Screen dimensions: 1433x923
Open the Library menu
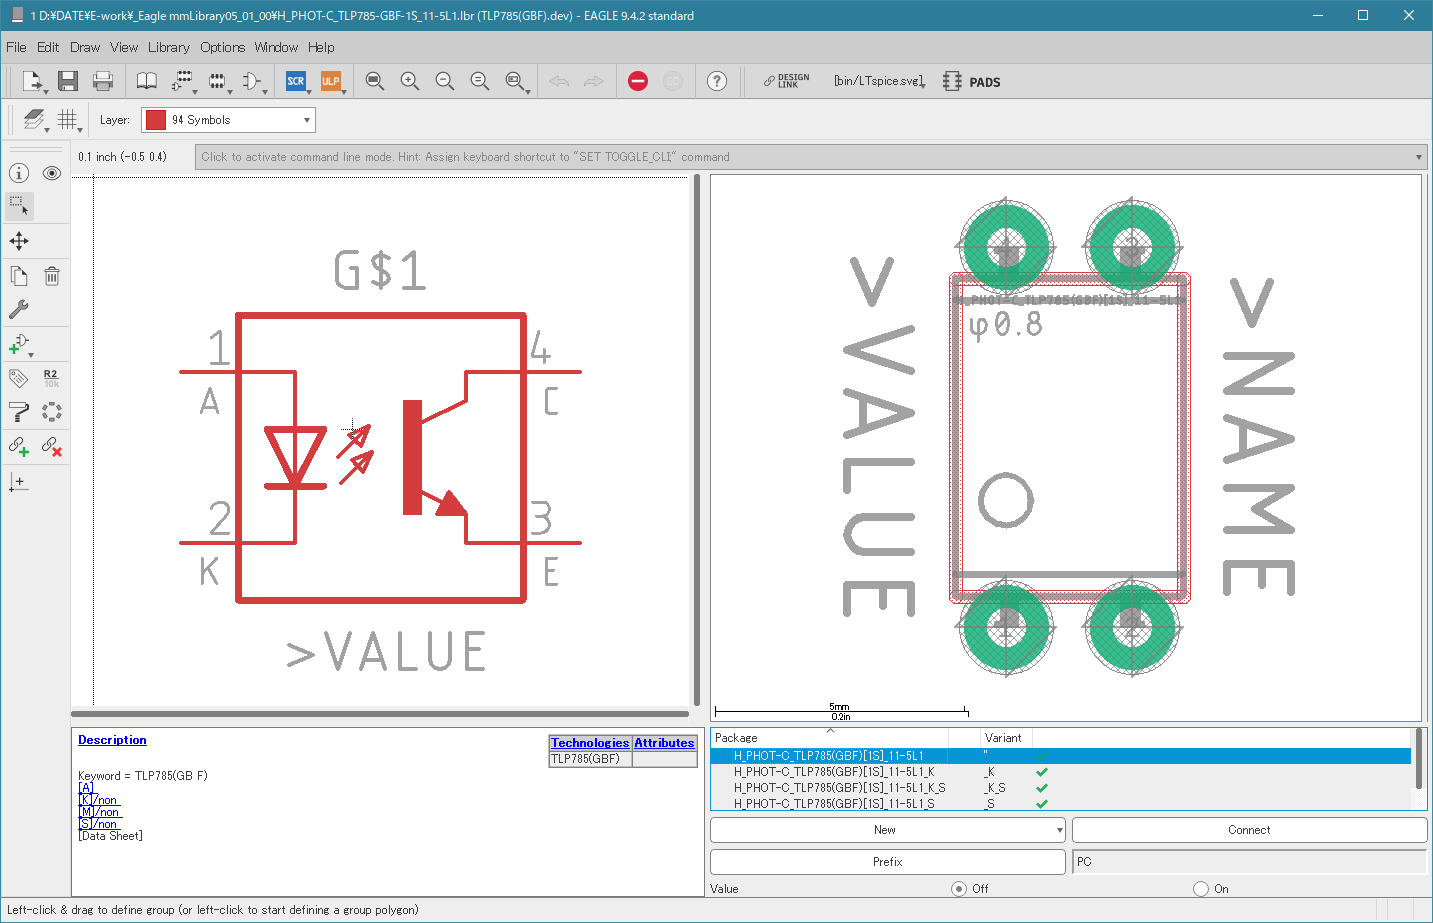coord(169,47)
